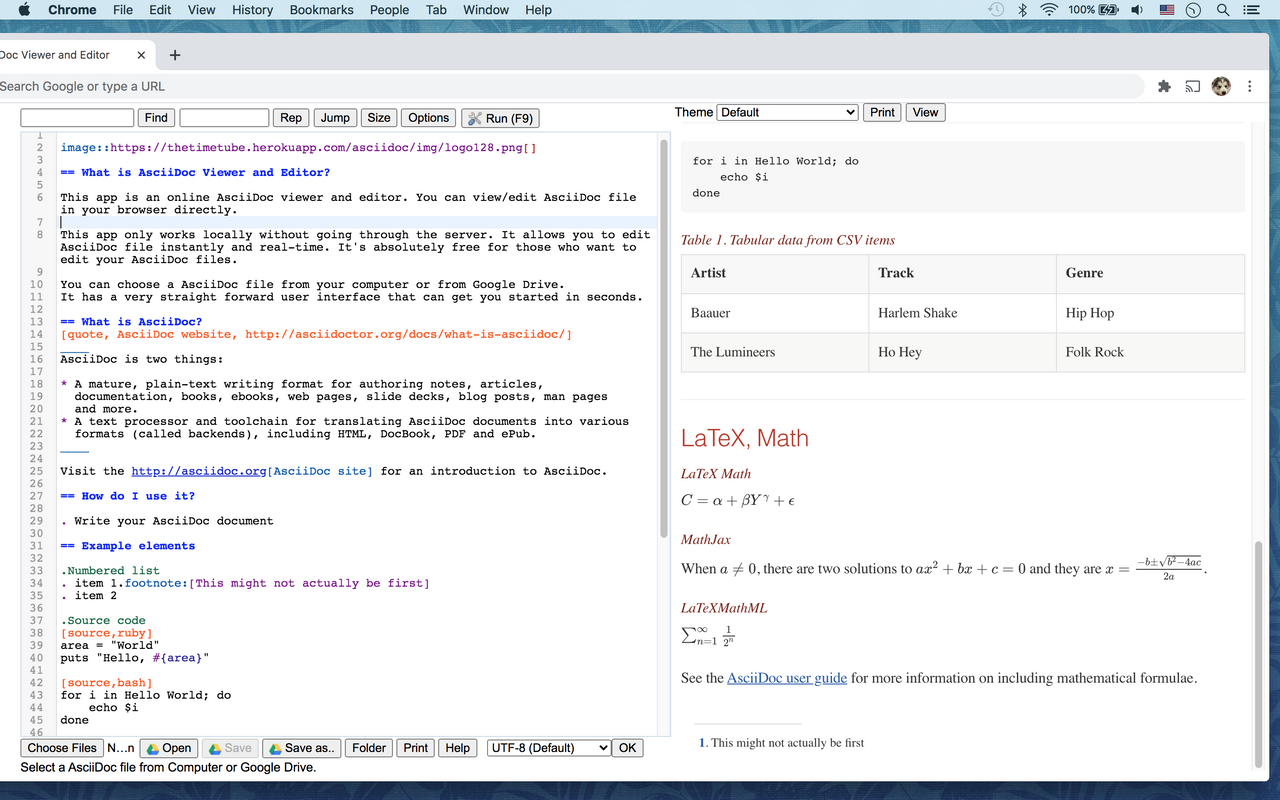Viewport: 1280px width, 800px height.
Task: Click the Chrome cast media icon
Action: point(1192,87)
